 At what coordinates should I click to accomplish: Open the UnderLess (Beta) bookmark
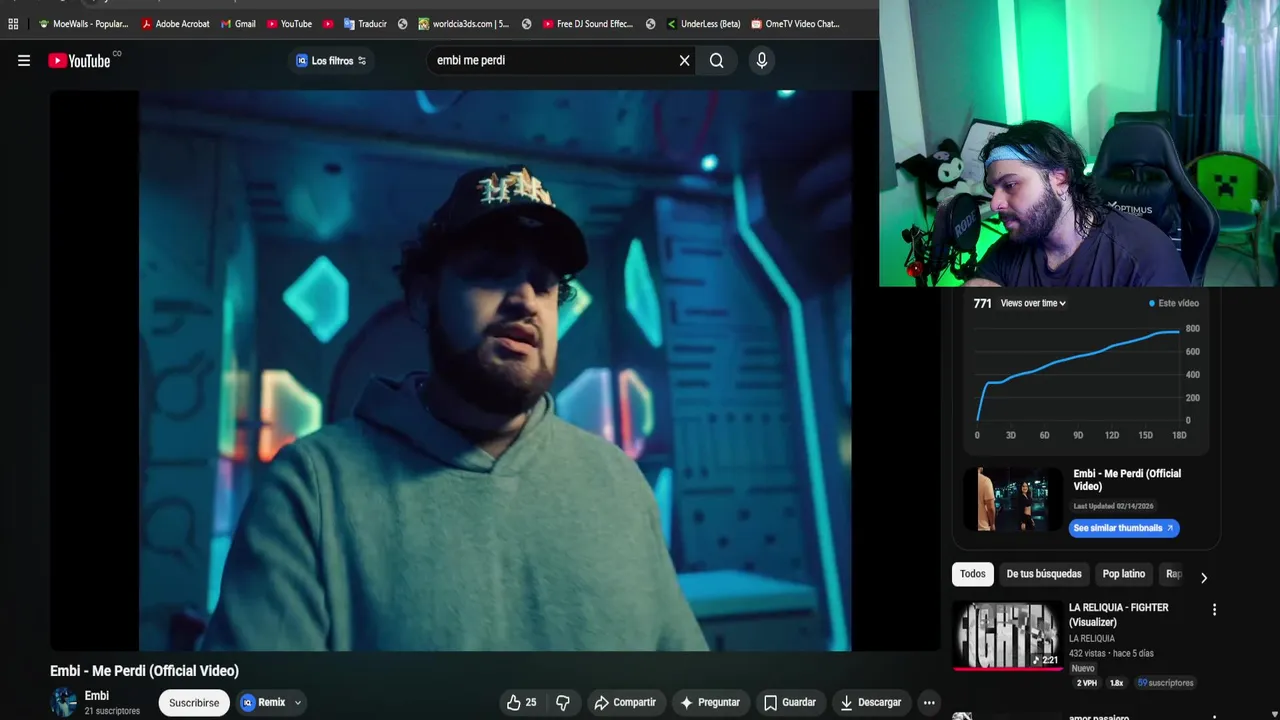coord(703,24)
